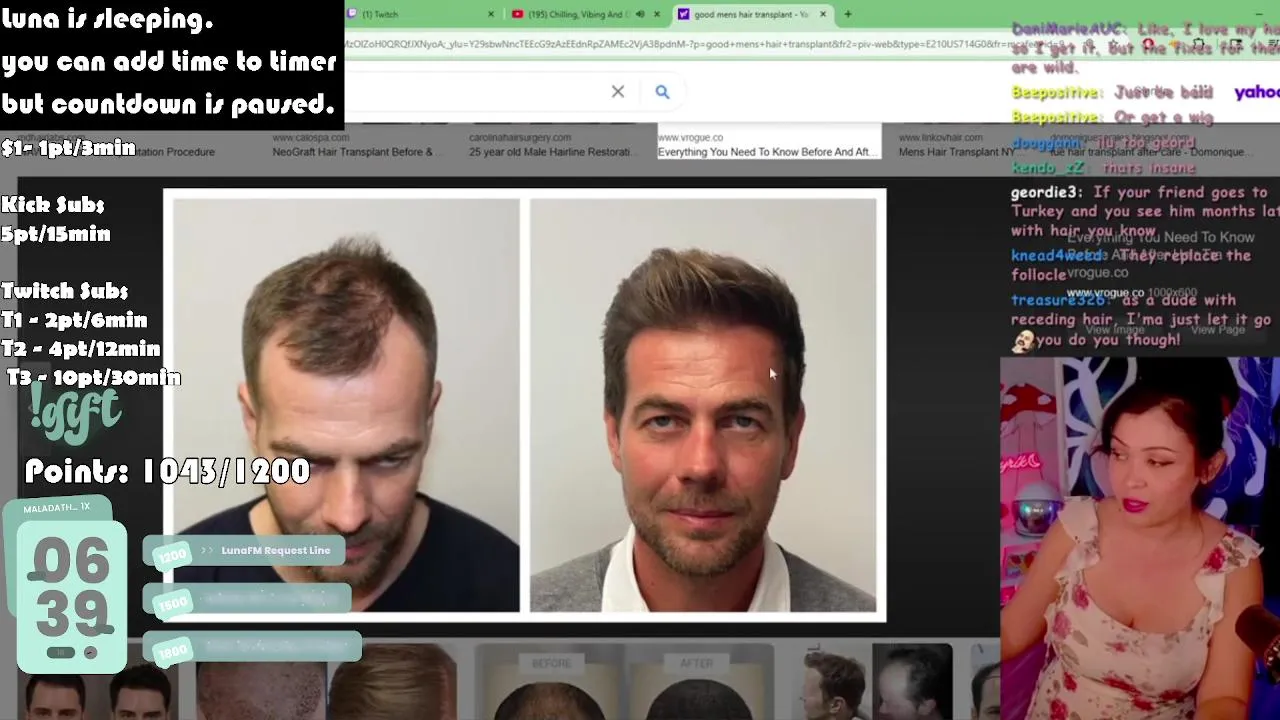Click the carolinahairsurgery.com source label

pyautogui.click(x=520, y=137)
